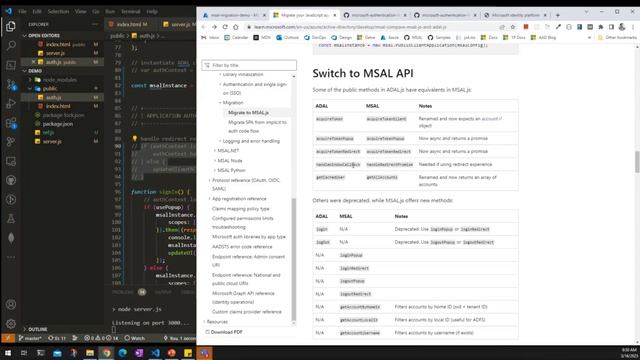Open Explorer panel more actions ellipsis
This screenshot has height=360, width=640.
[x=95, y=24]
